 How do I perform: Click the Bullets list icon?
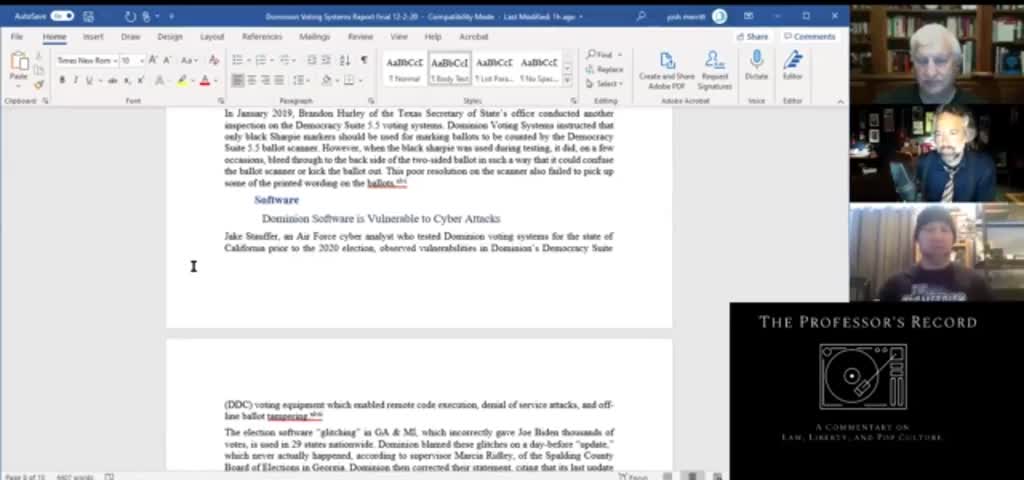(237, 60)
